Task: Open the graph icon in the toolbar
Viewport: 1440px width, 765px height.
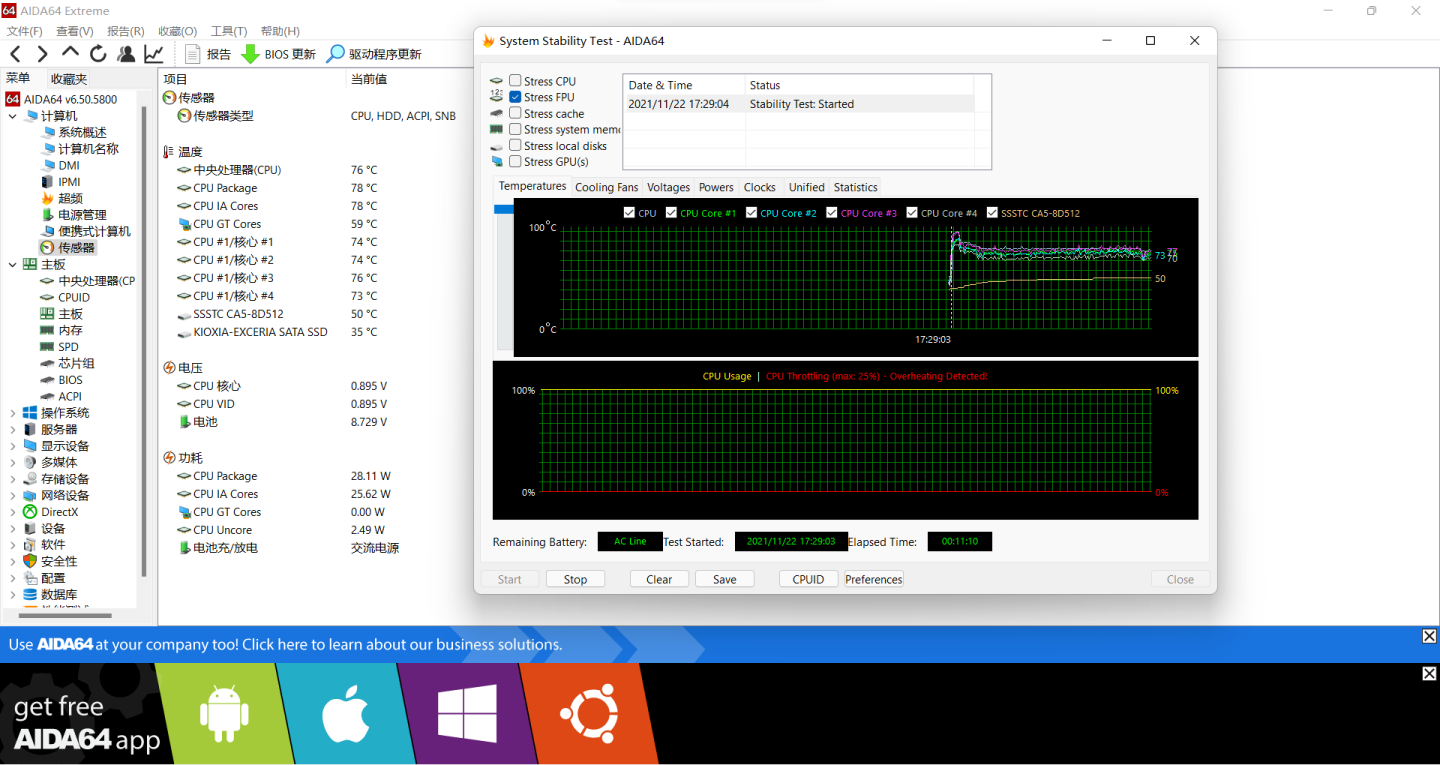Action: [154, 54]
